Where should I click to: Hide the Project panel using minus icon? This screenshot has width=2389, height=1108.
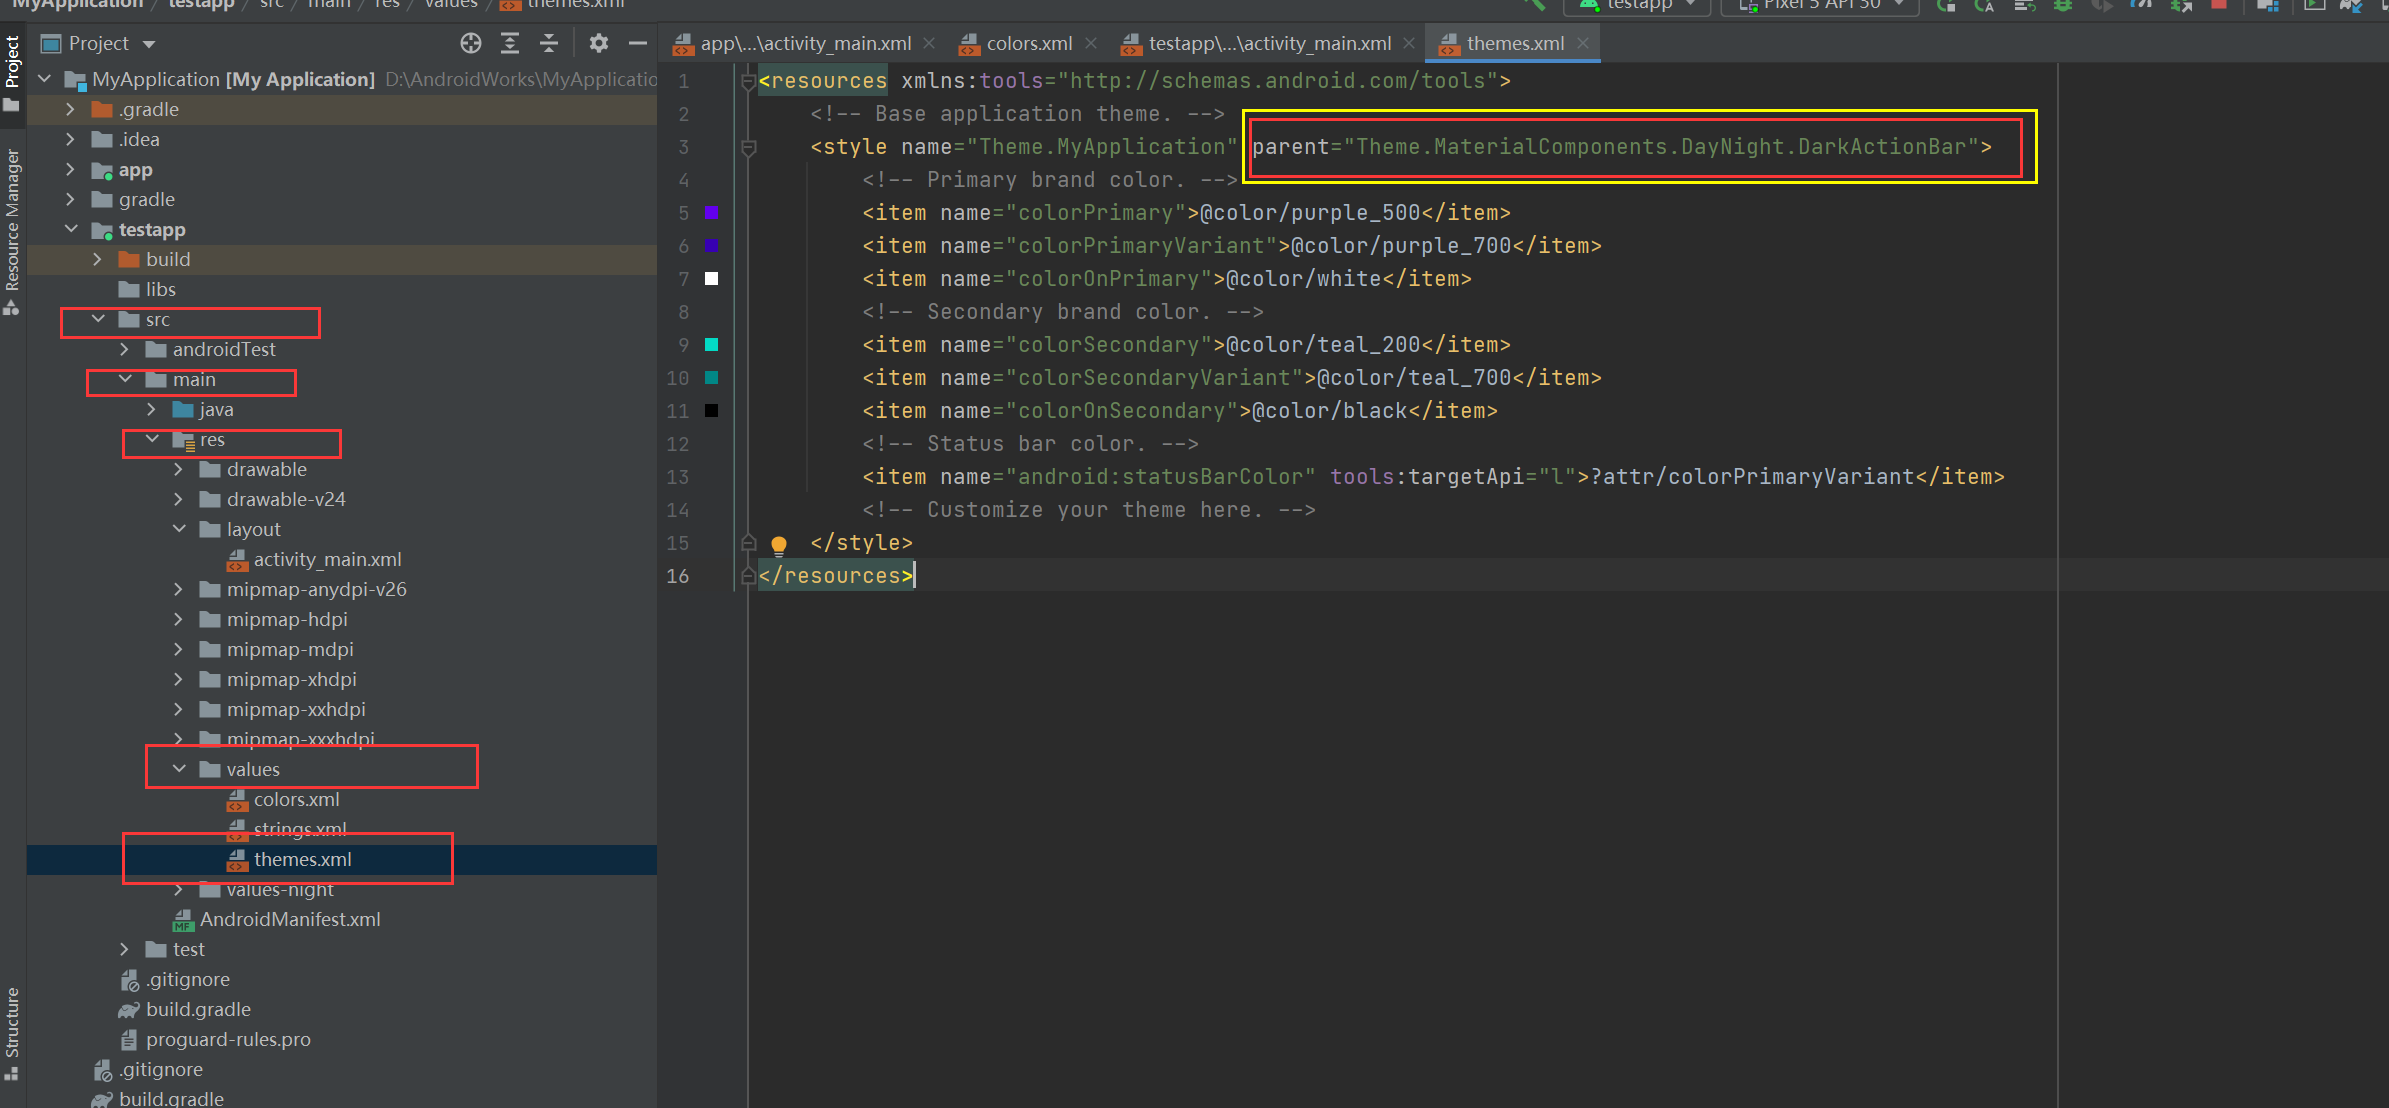[638, 43]
